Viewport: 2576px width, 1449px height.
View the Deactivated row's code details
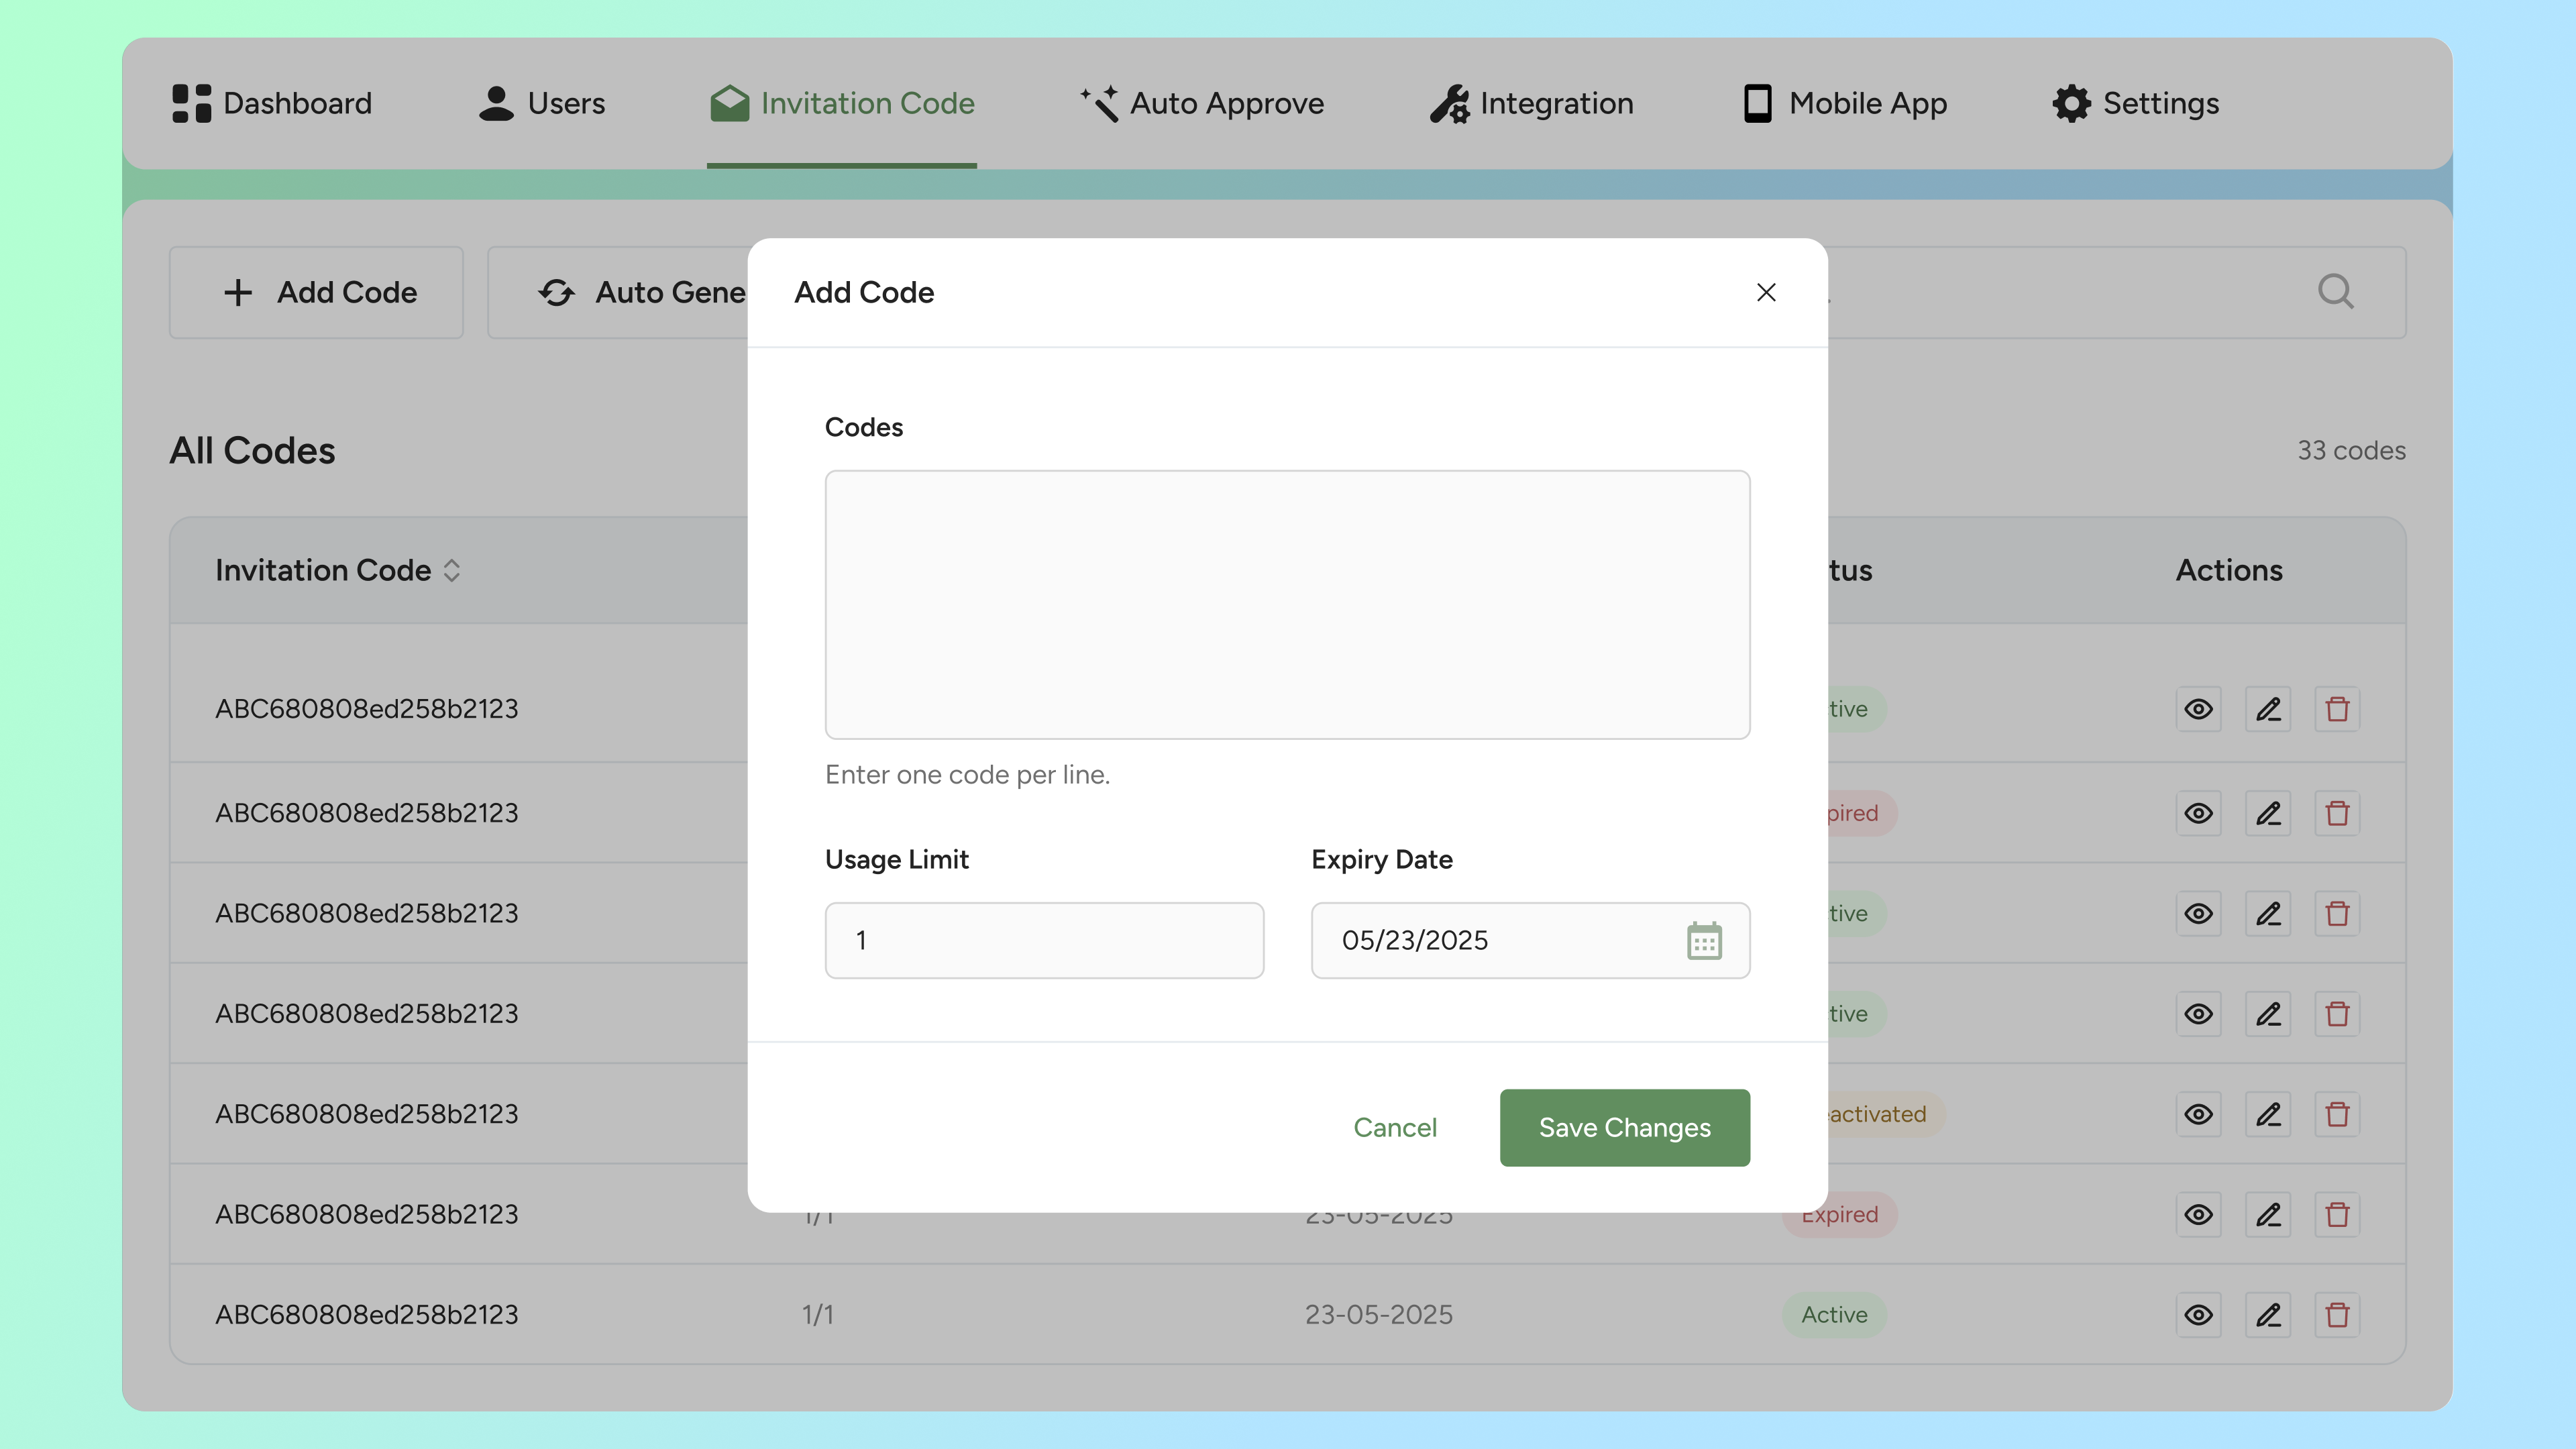[x=2198, y=1114]
